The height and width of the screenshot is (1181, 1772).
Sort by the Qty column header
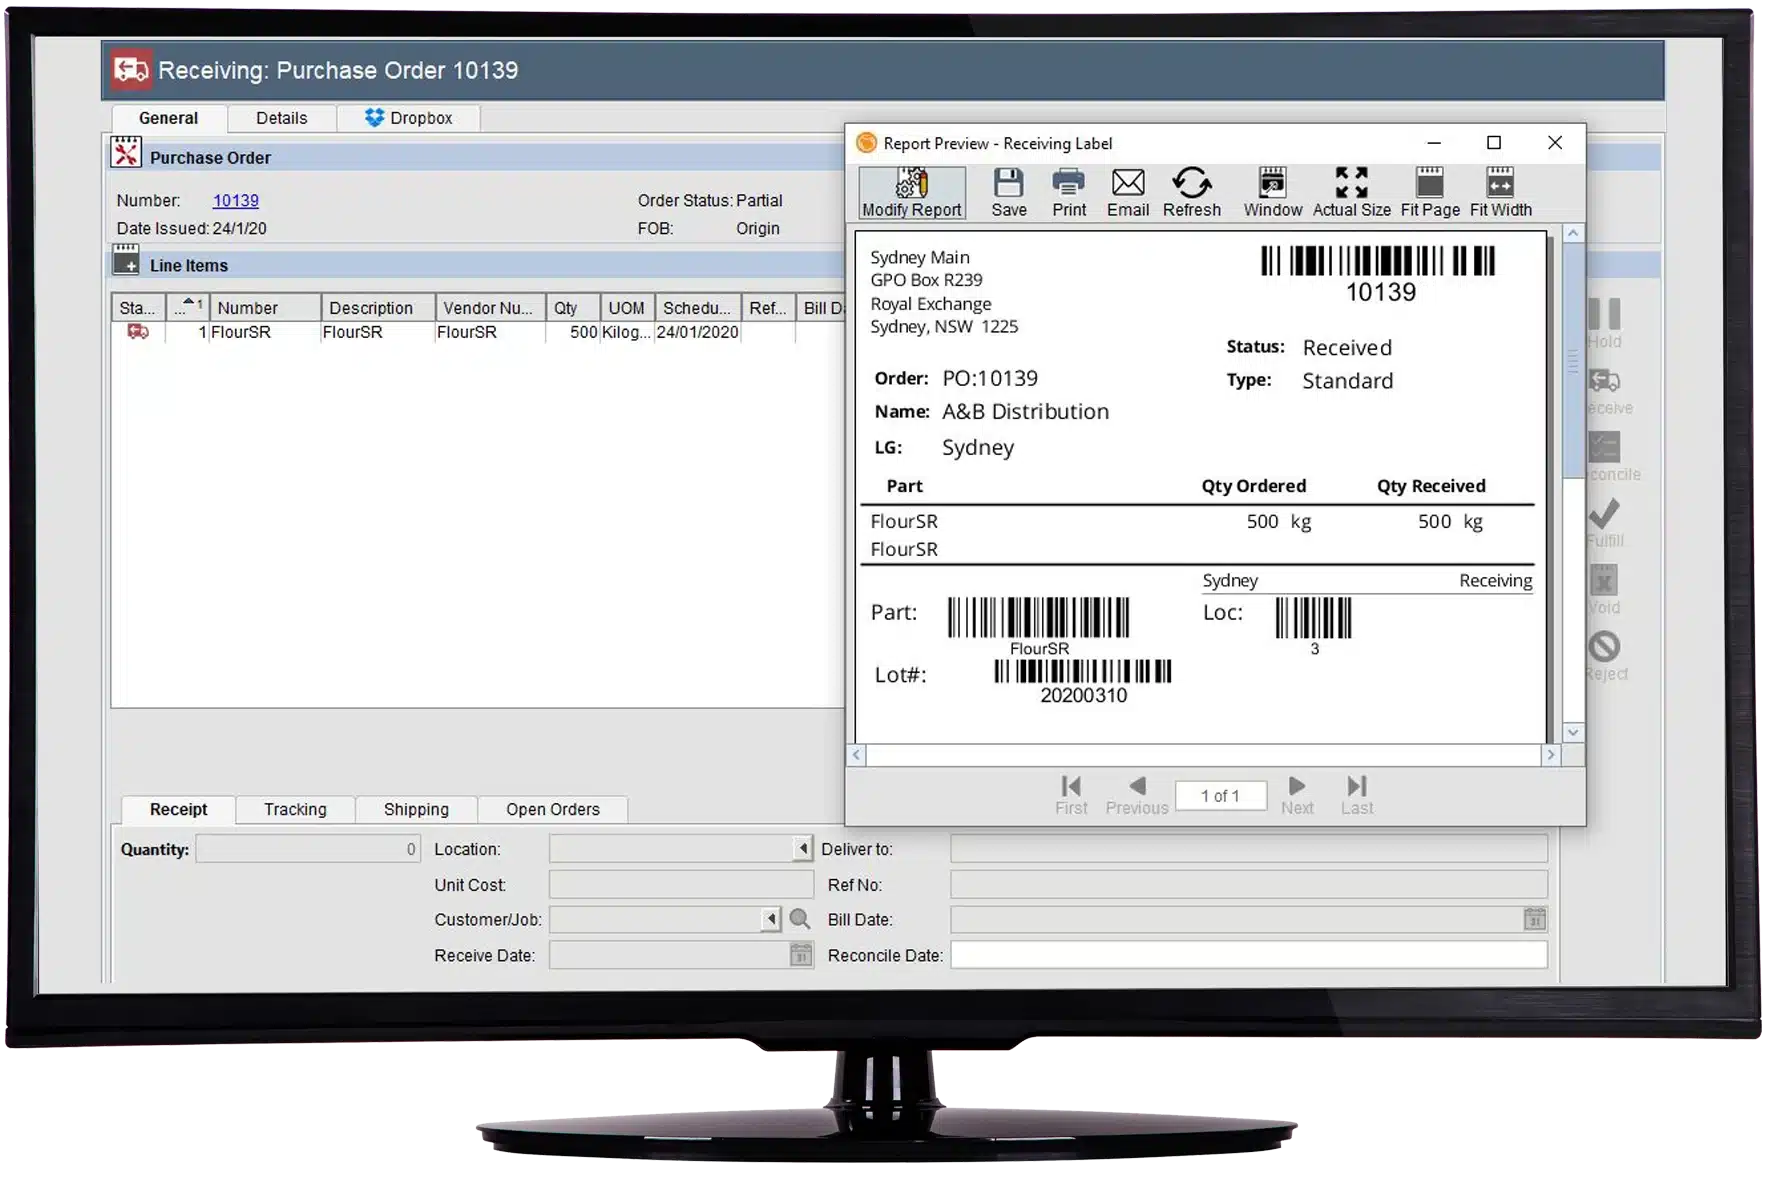click(572, 307)
